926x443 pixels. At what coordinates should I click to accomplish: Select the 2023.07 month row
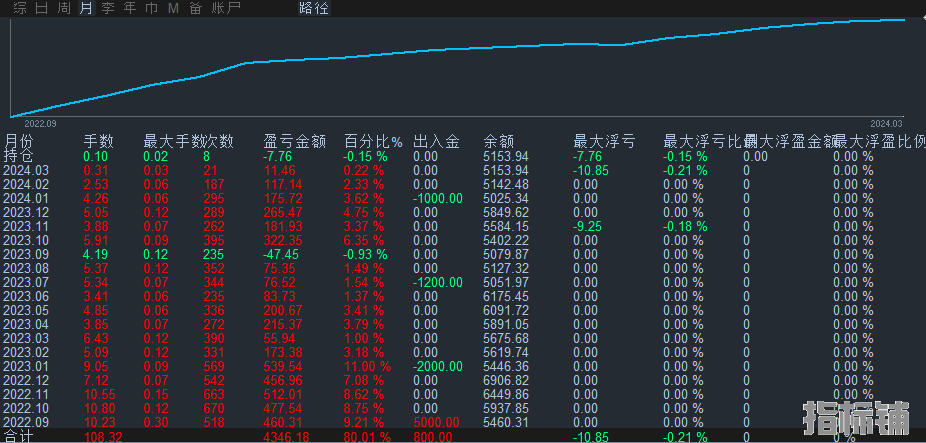pos(27,282)
